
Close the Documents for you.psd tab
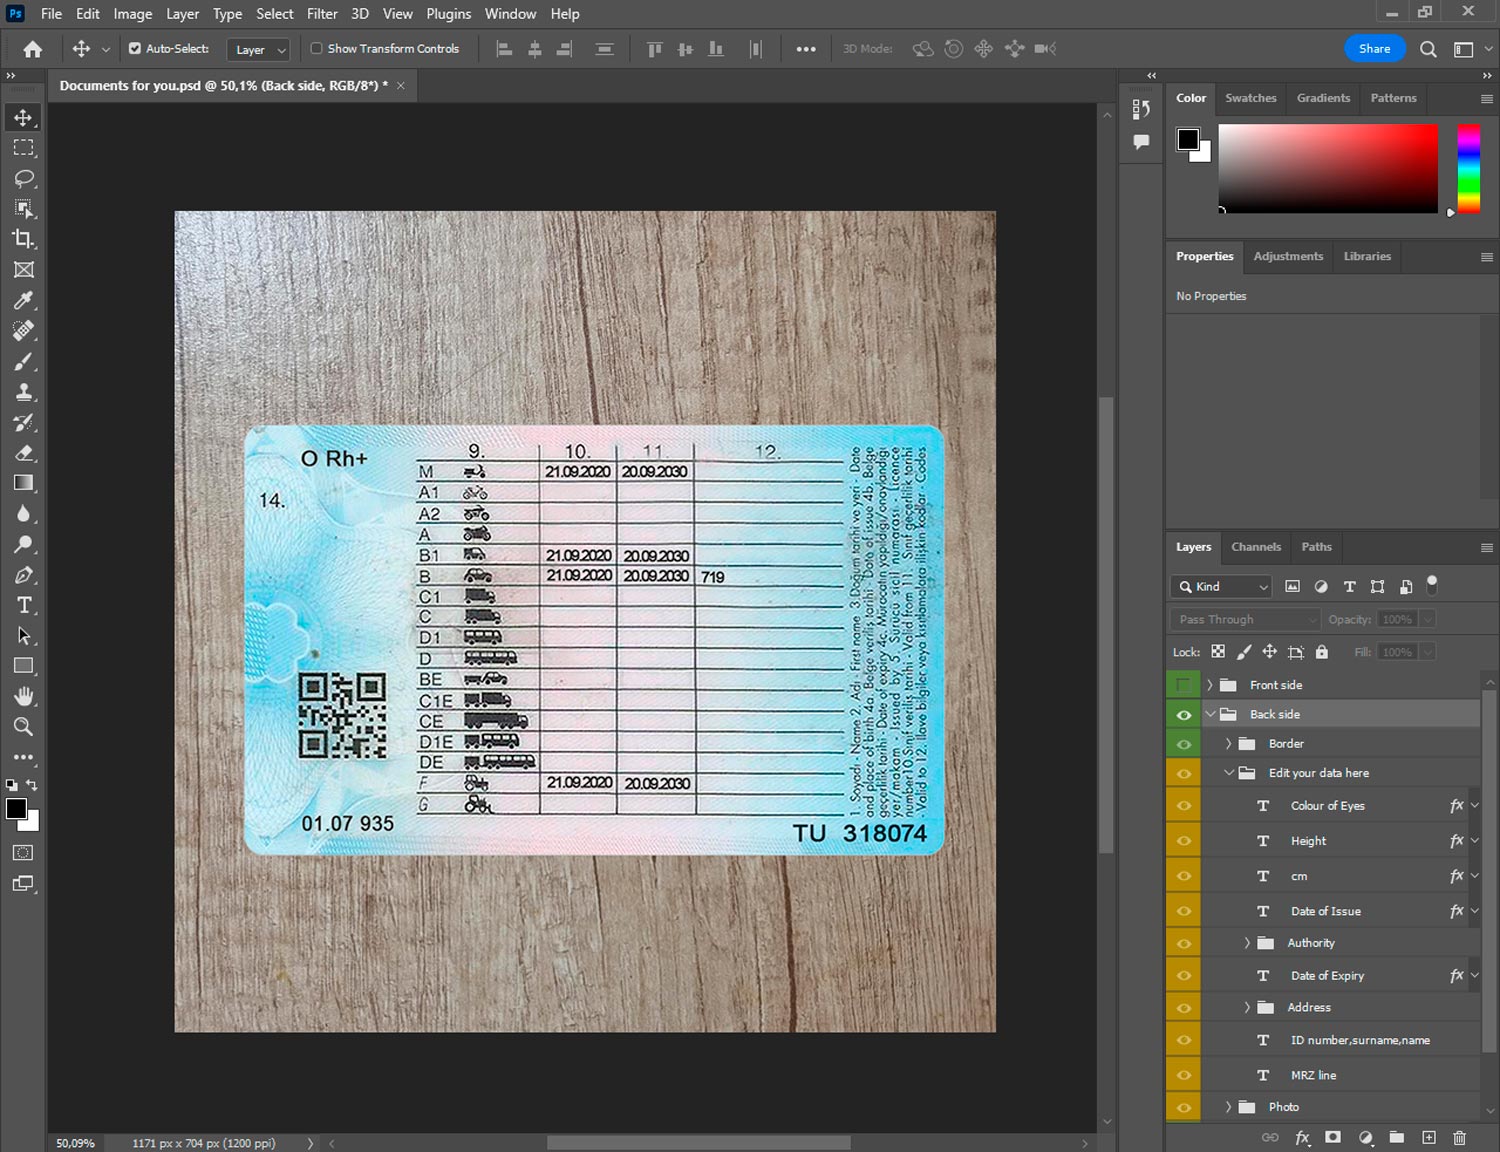pyautogui.click(x=401, y=86)
